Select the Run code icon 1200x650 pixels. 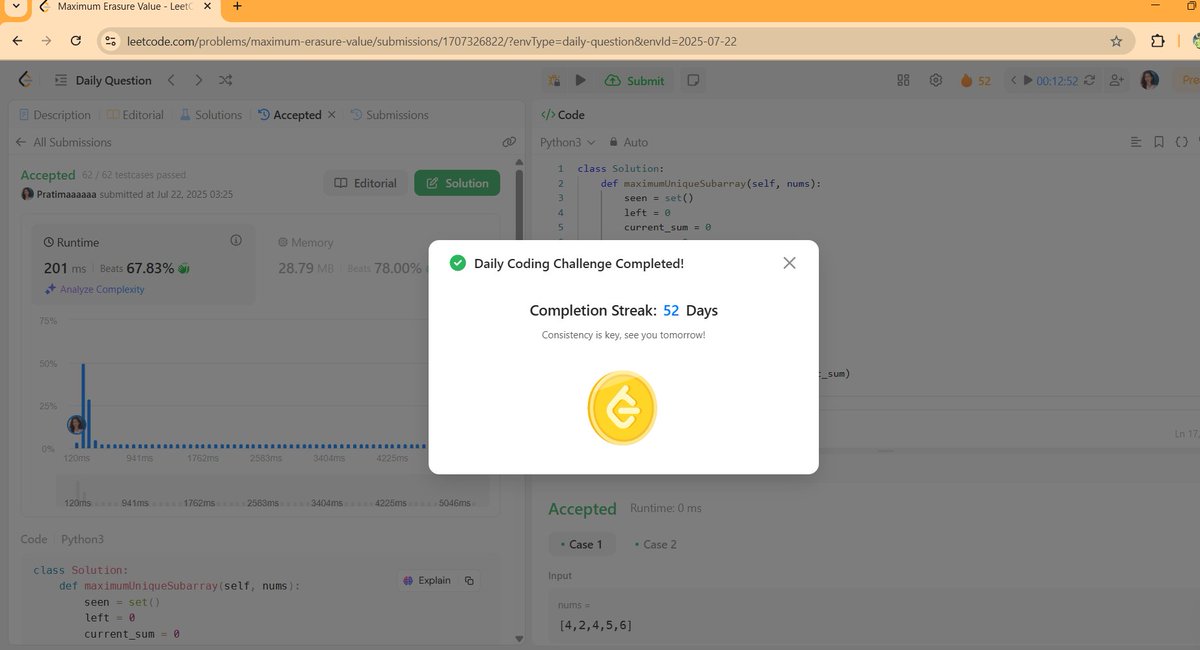(581, 80)
